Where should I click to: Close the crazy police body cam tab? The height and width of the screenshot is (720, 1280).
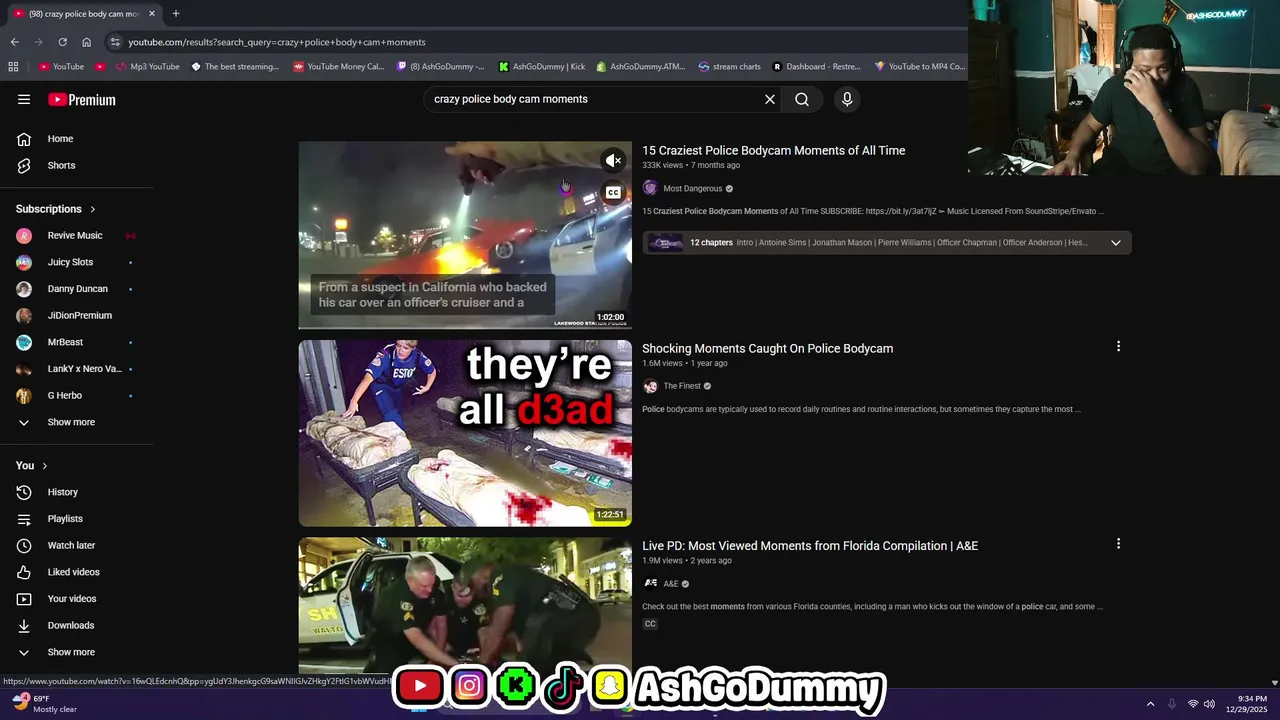click(x=152, y=14)
